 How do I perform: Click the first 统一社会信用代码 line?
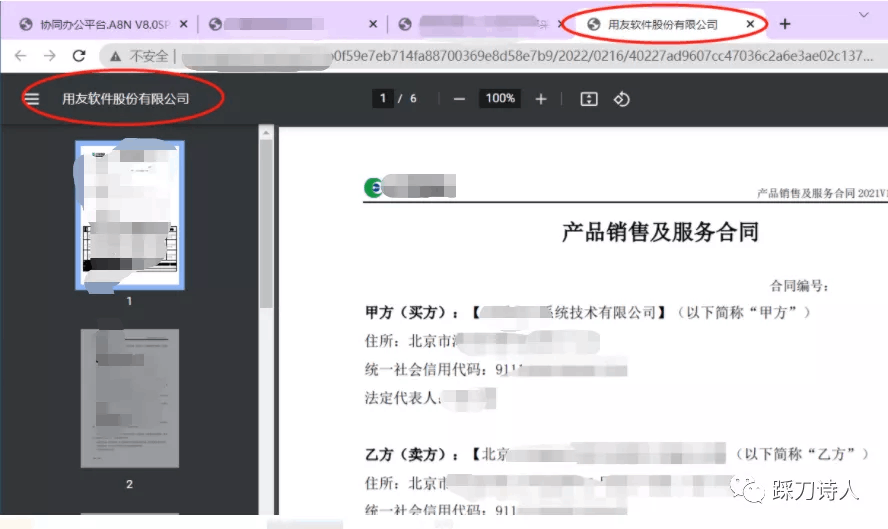496,369
